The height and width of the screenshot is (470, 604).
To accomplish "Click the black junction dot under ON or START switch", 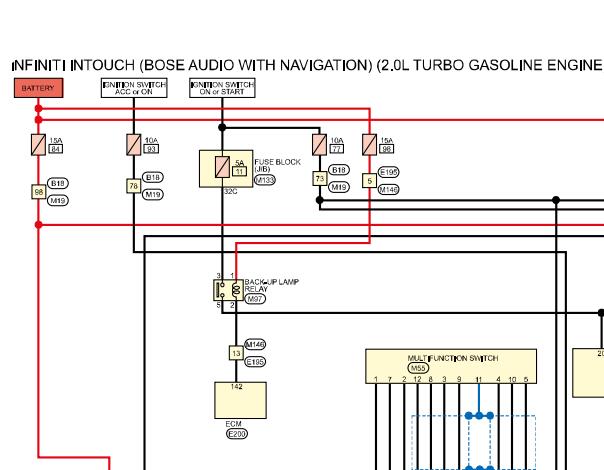I will (x=222, y=127).
